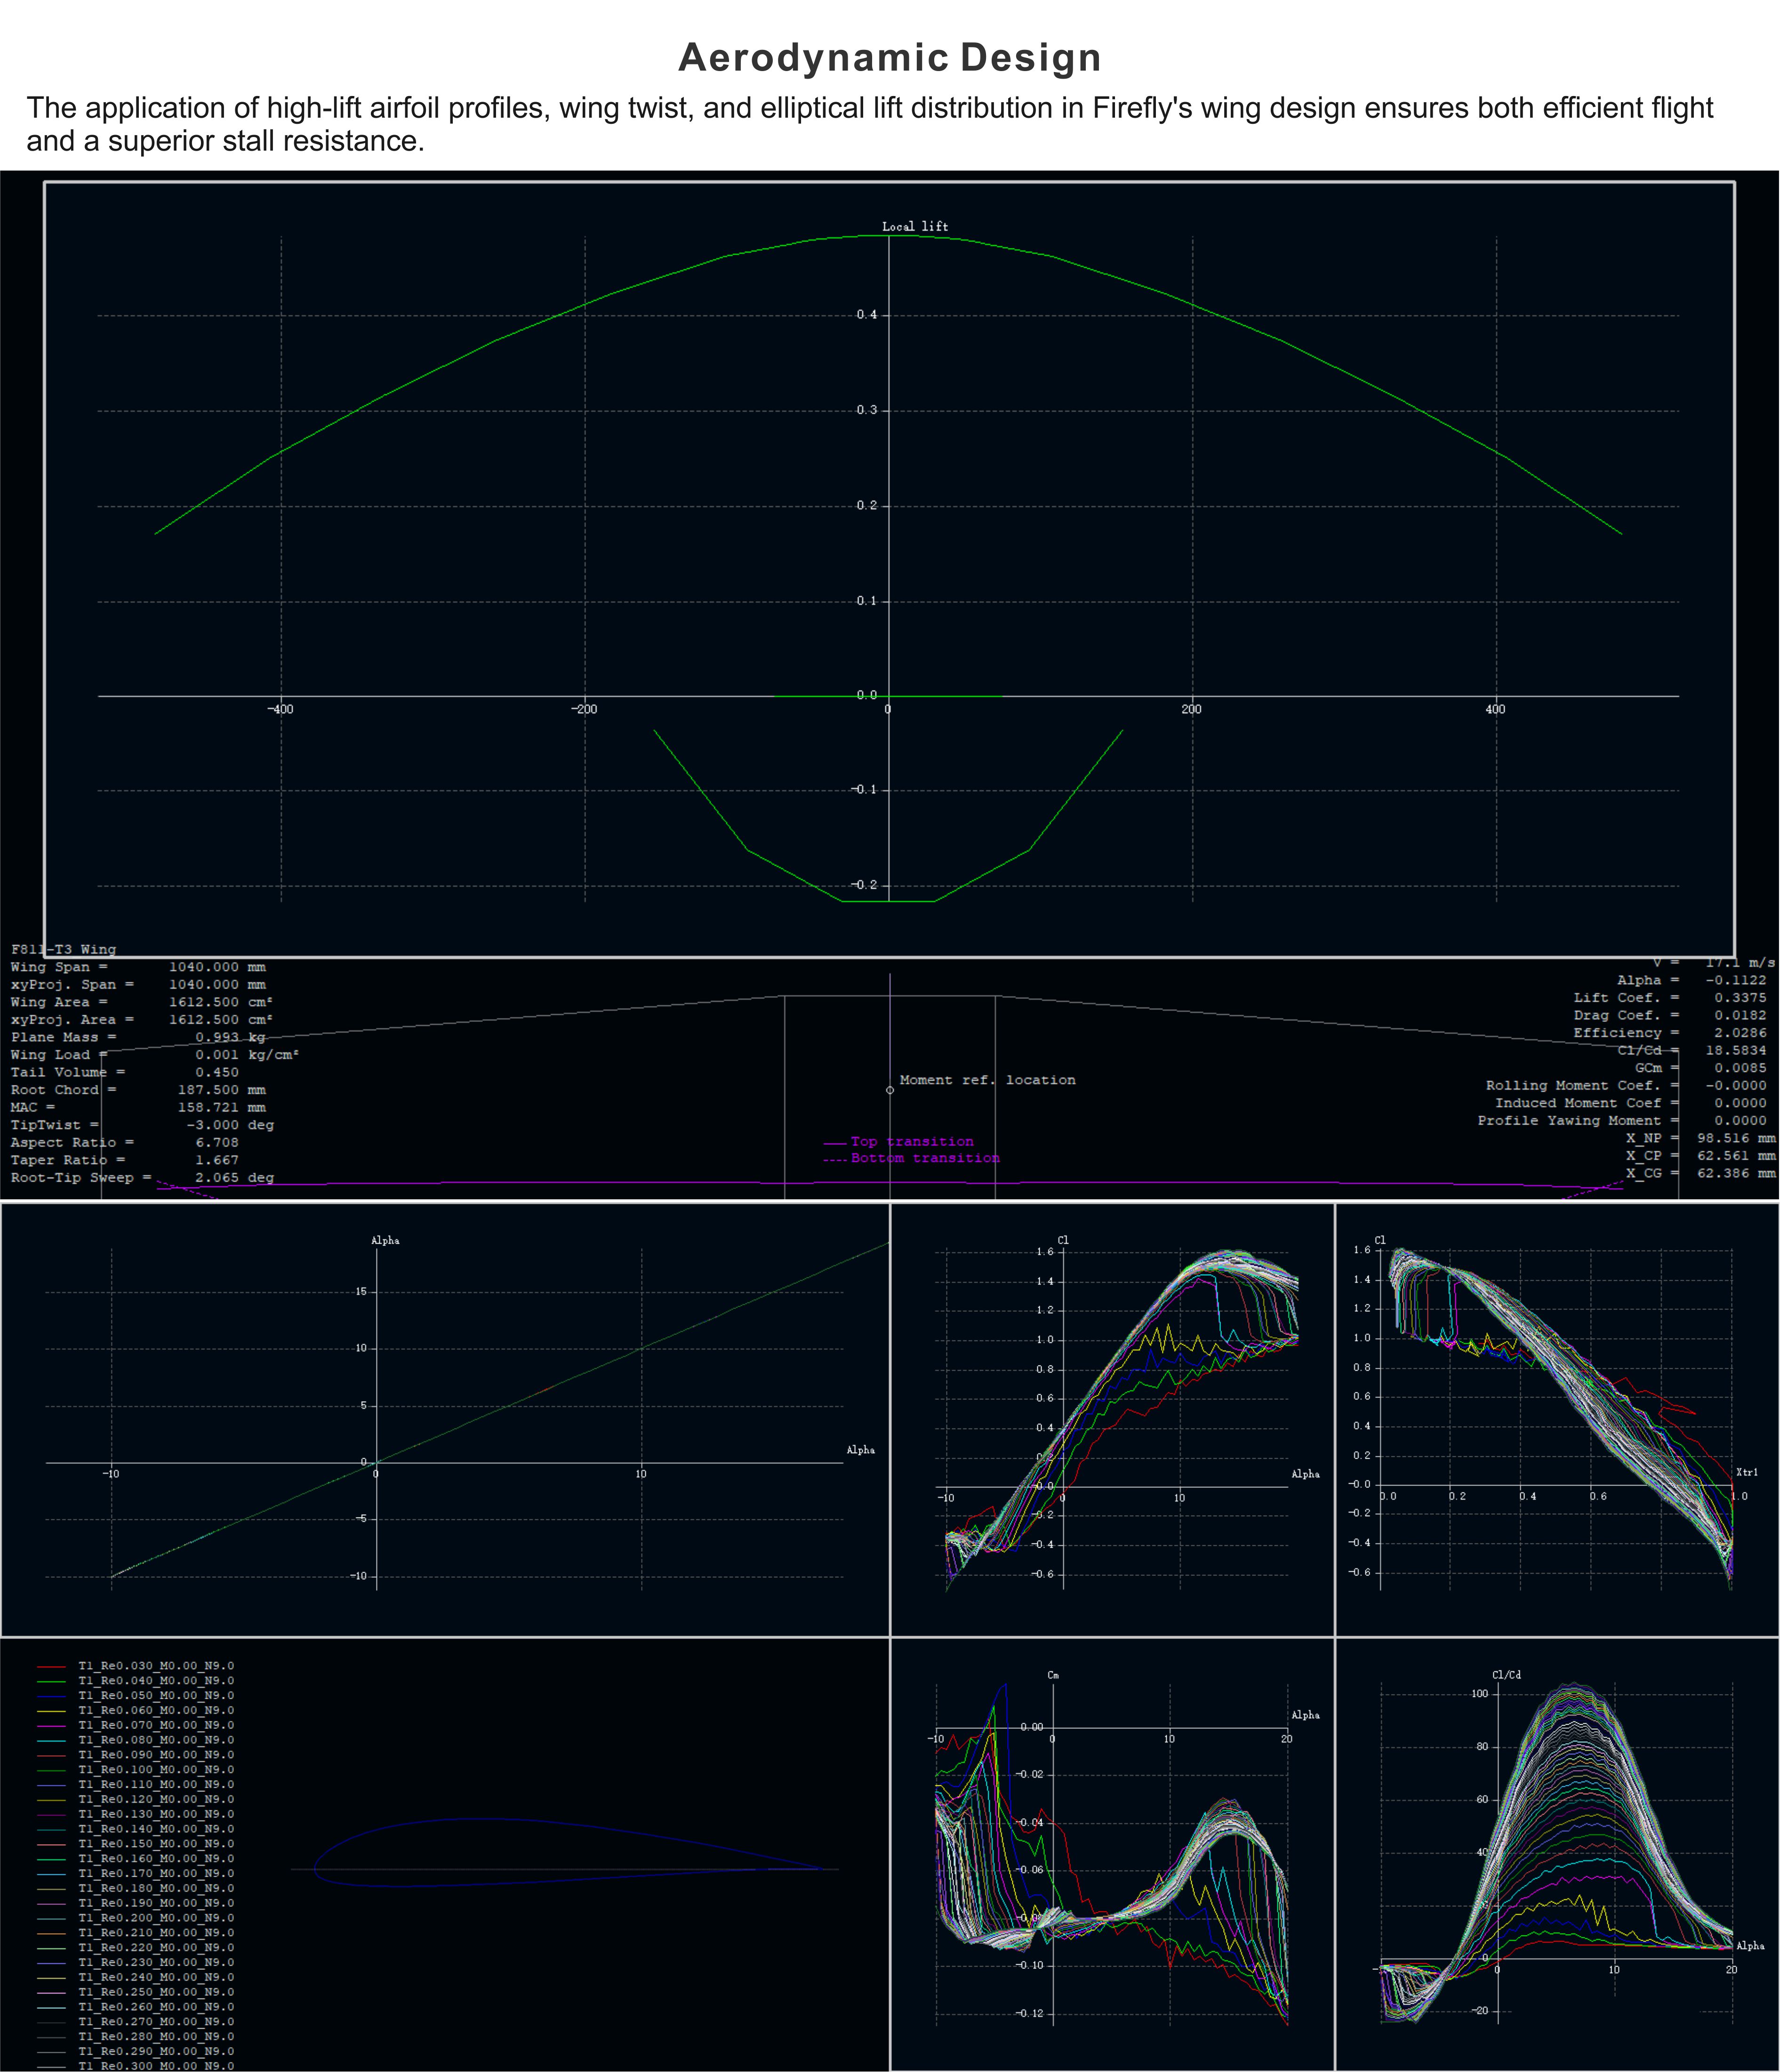Viewport: 1780px width, 2072px height.
Task: Select the T1_Re0.200_M0.00_N9.0 legend entry
Action: (156, 1917)
